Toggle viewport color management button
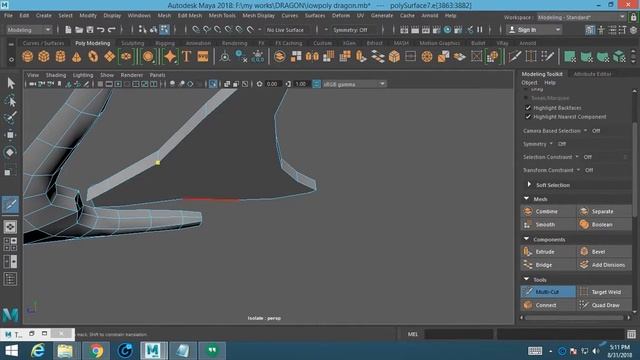 pyautogui.click(x=316, y=84)
